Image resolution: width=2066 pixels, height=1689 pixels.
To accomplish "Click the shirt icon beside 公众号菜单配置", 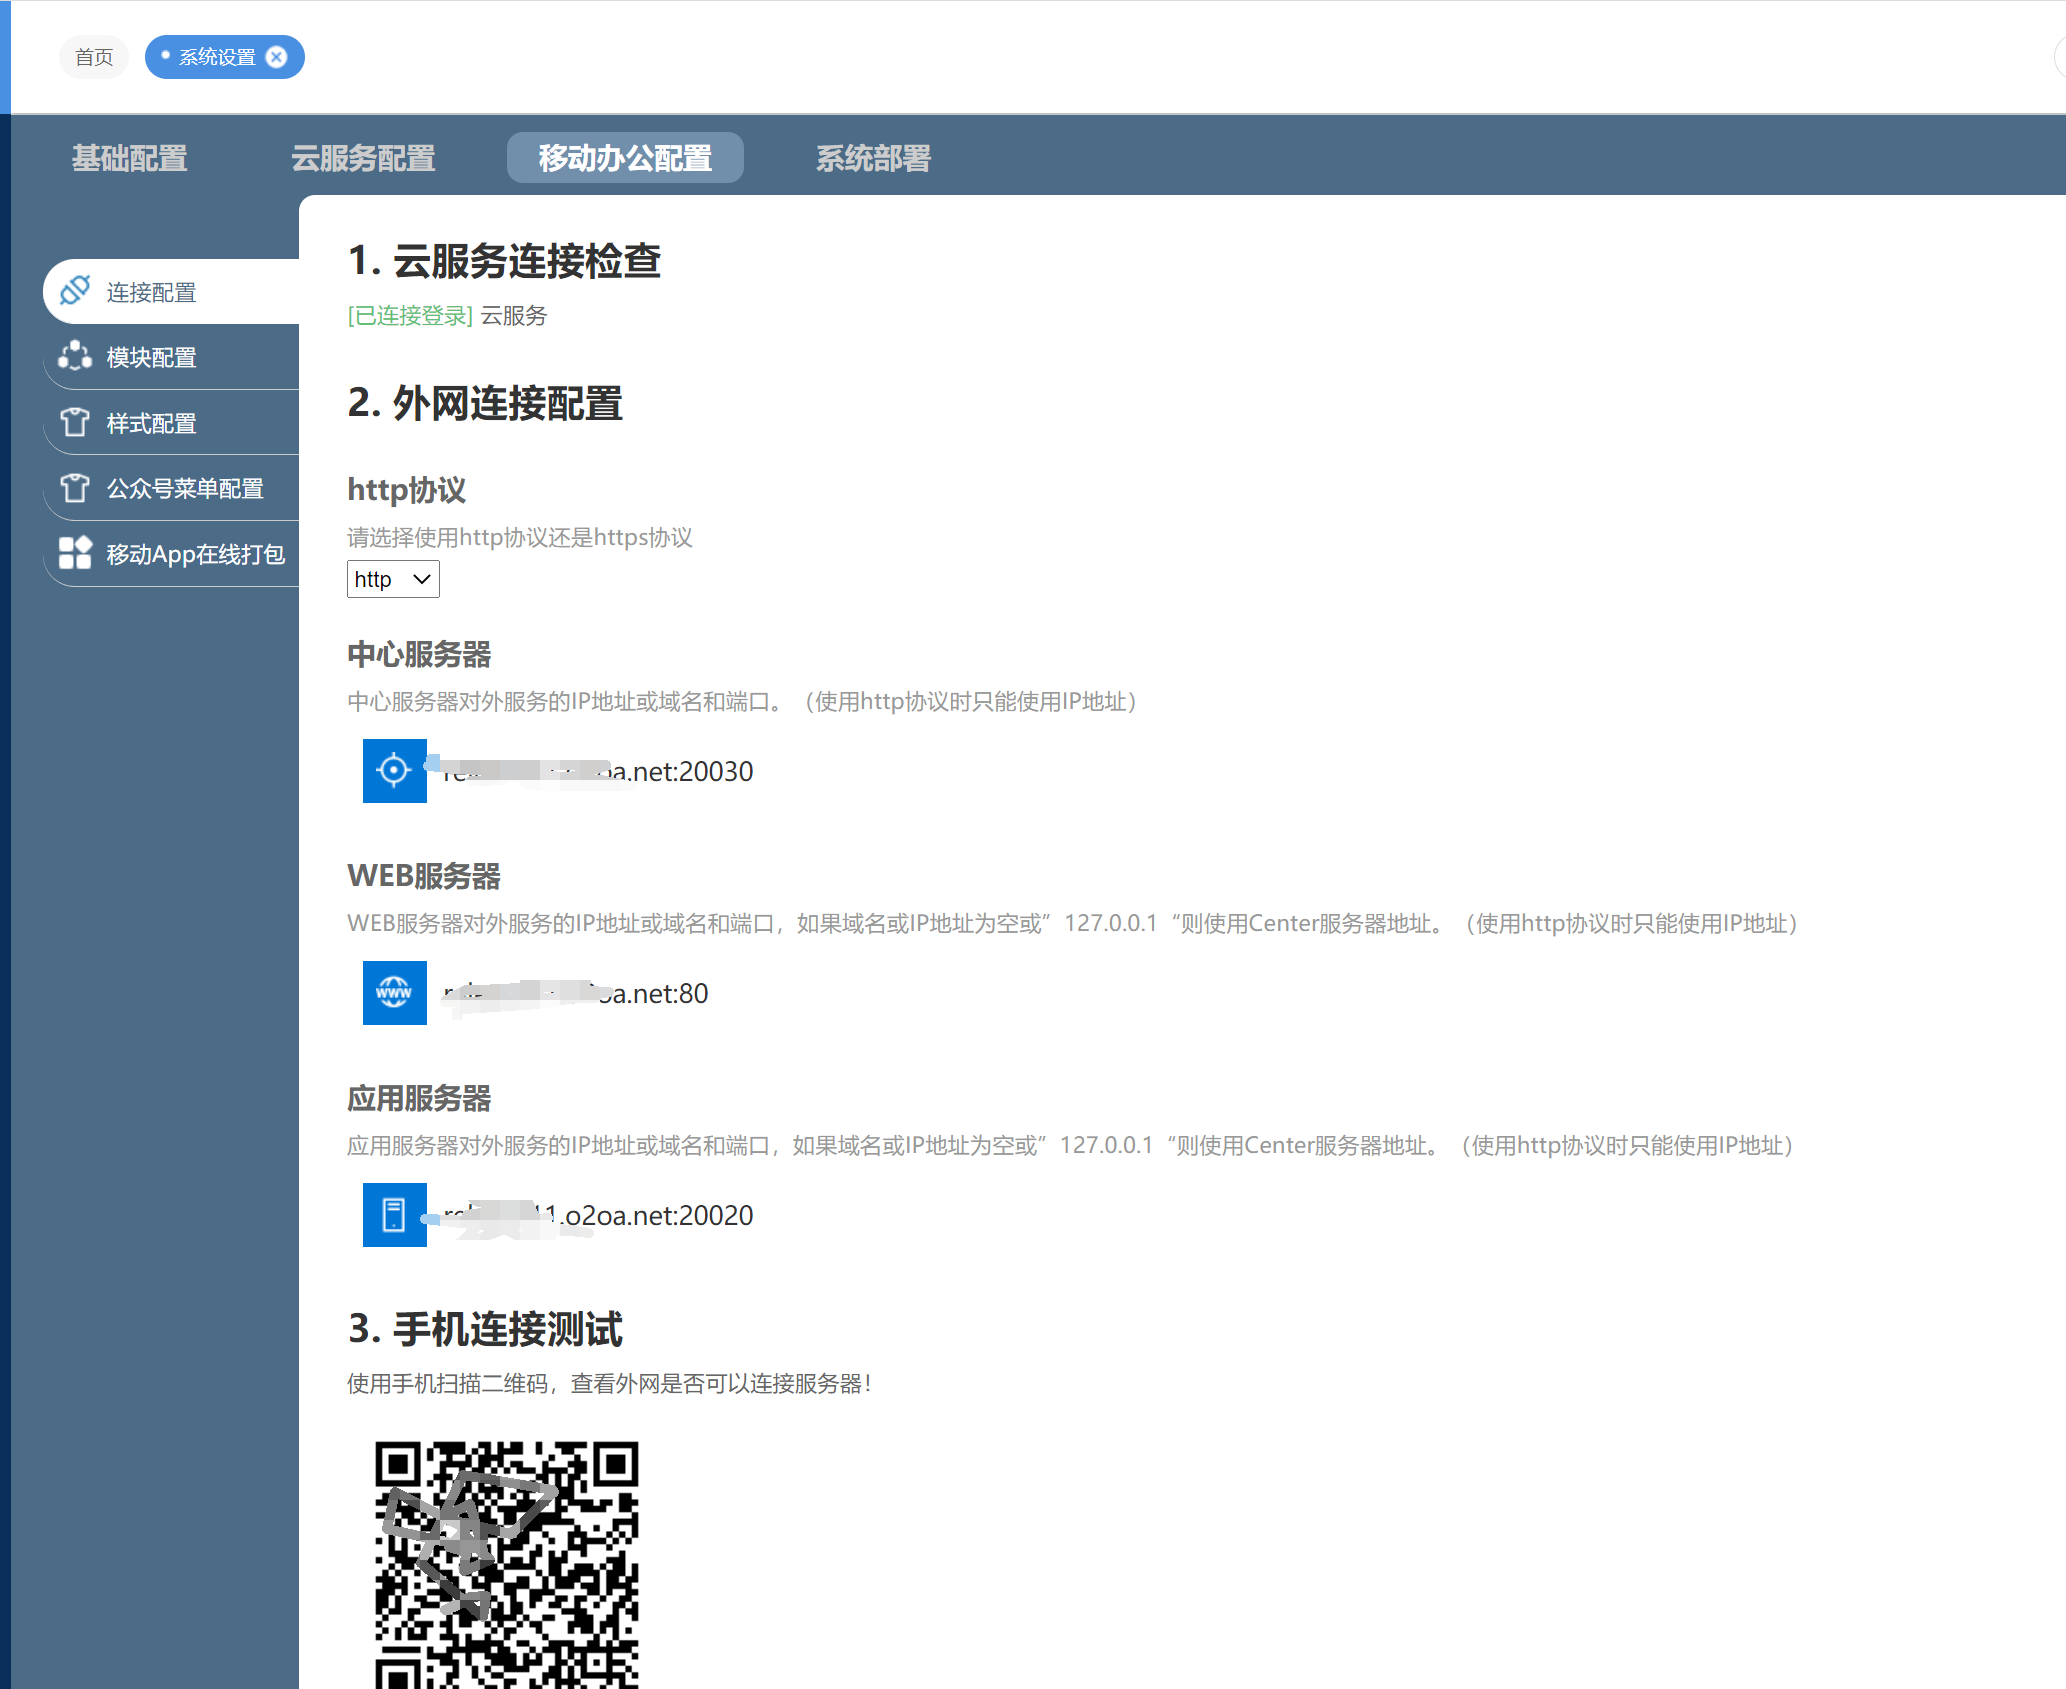I will (x=75, y=488).
